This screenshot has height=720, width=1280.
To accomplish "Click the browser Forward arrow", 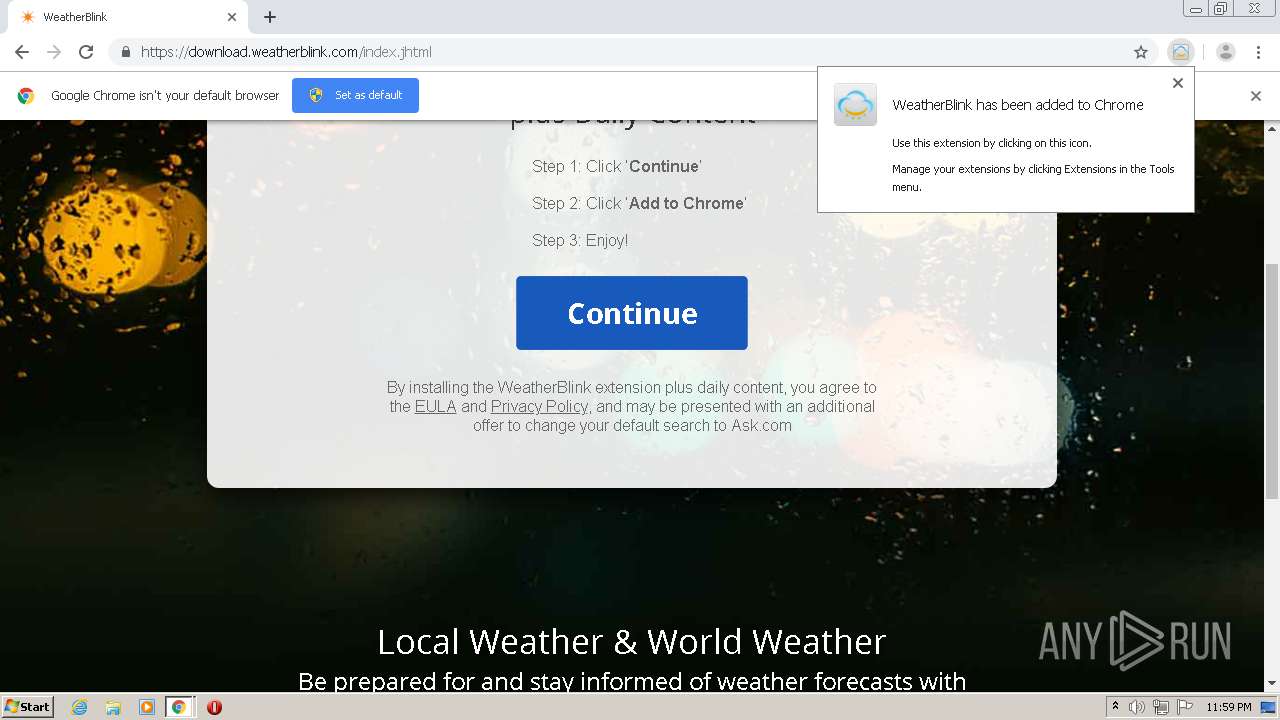I will pos(54,52).
